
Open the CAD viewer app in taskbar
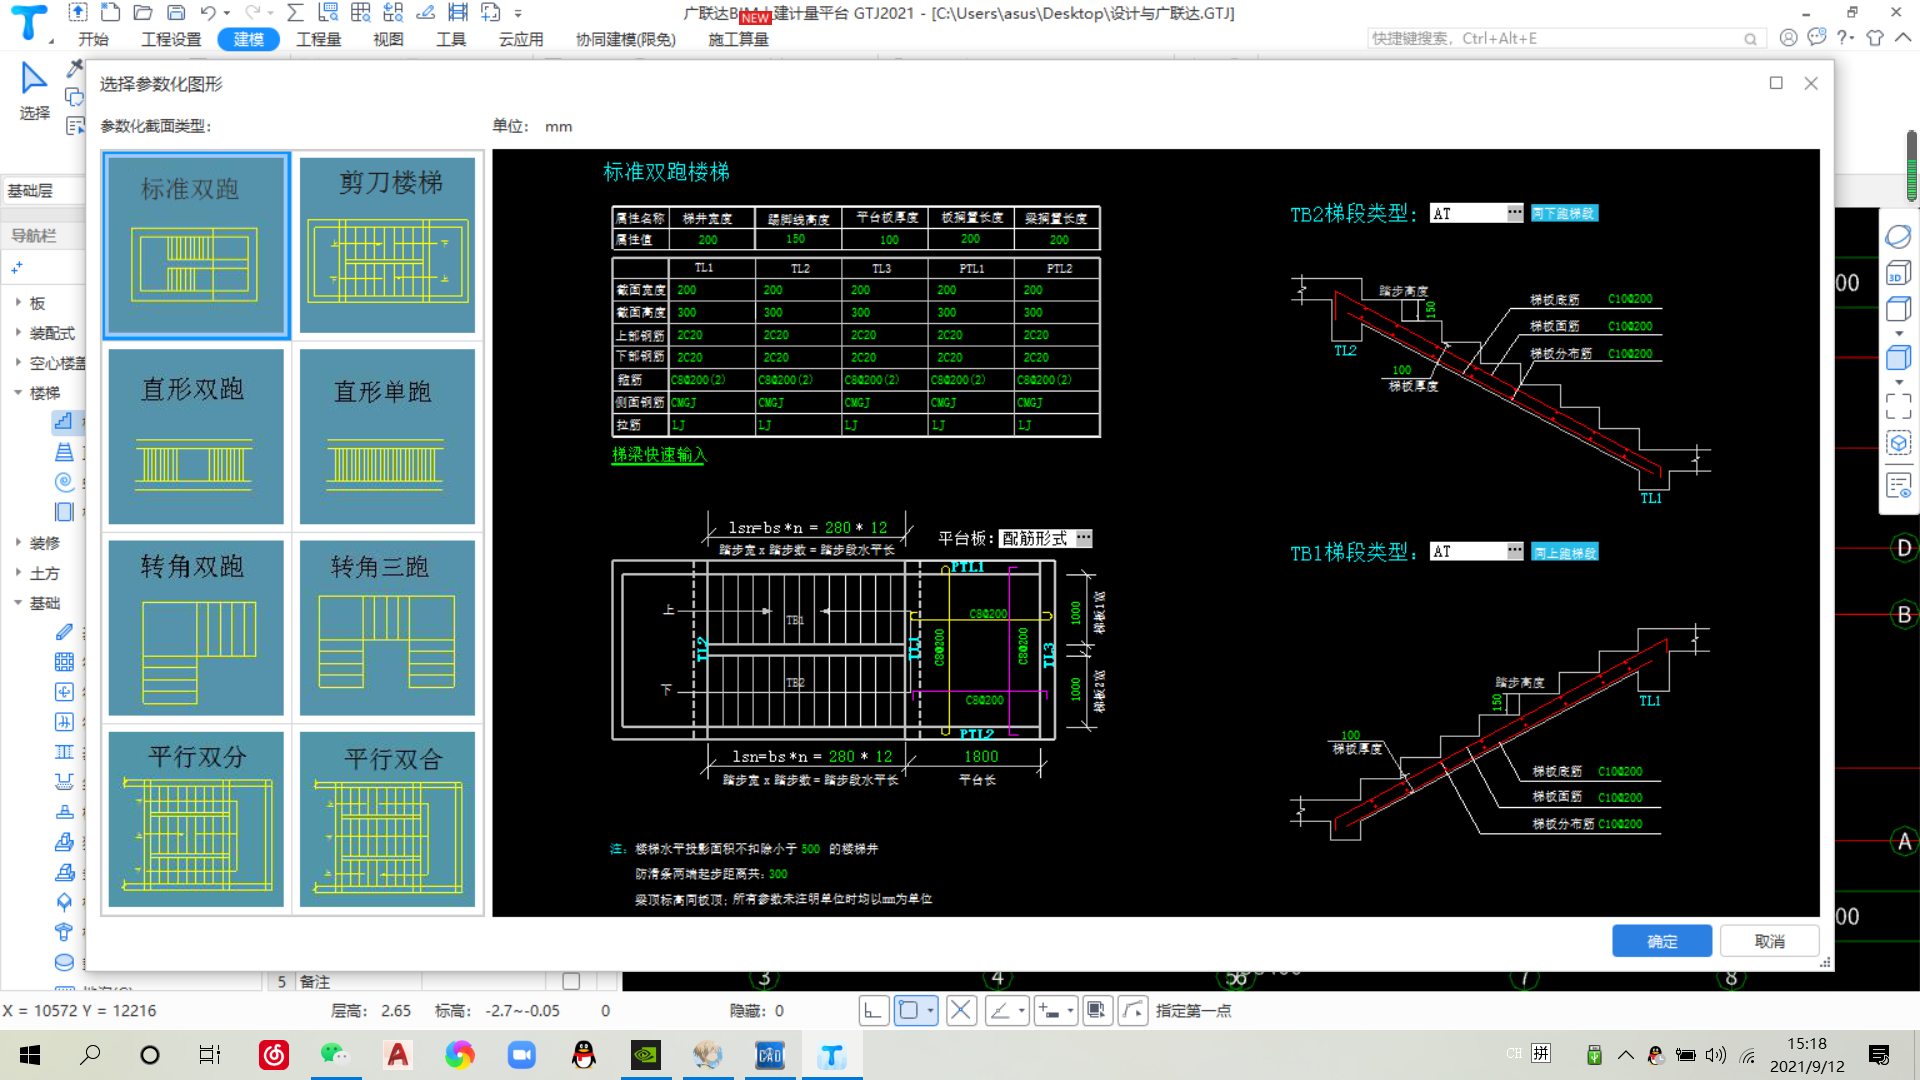click(769, 1055)
